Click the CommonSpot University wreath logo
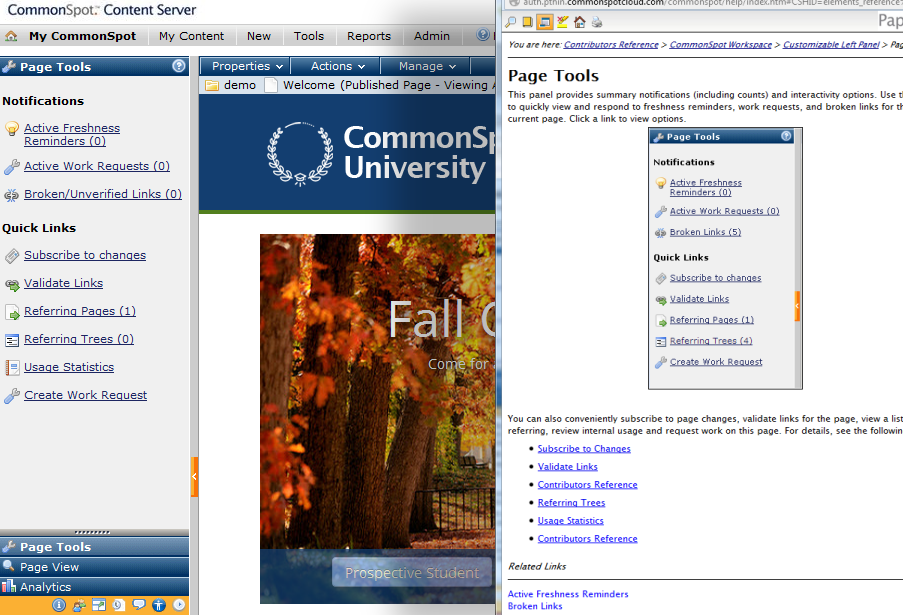 [x=299, y=154]
